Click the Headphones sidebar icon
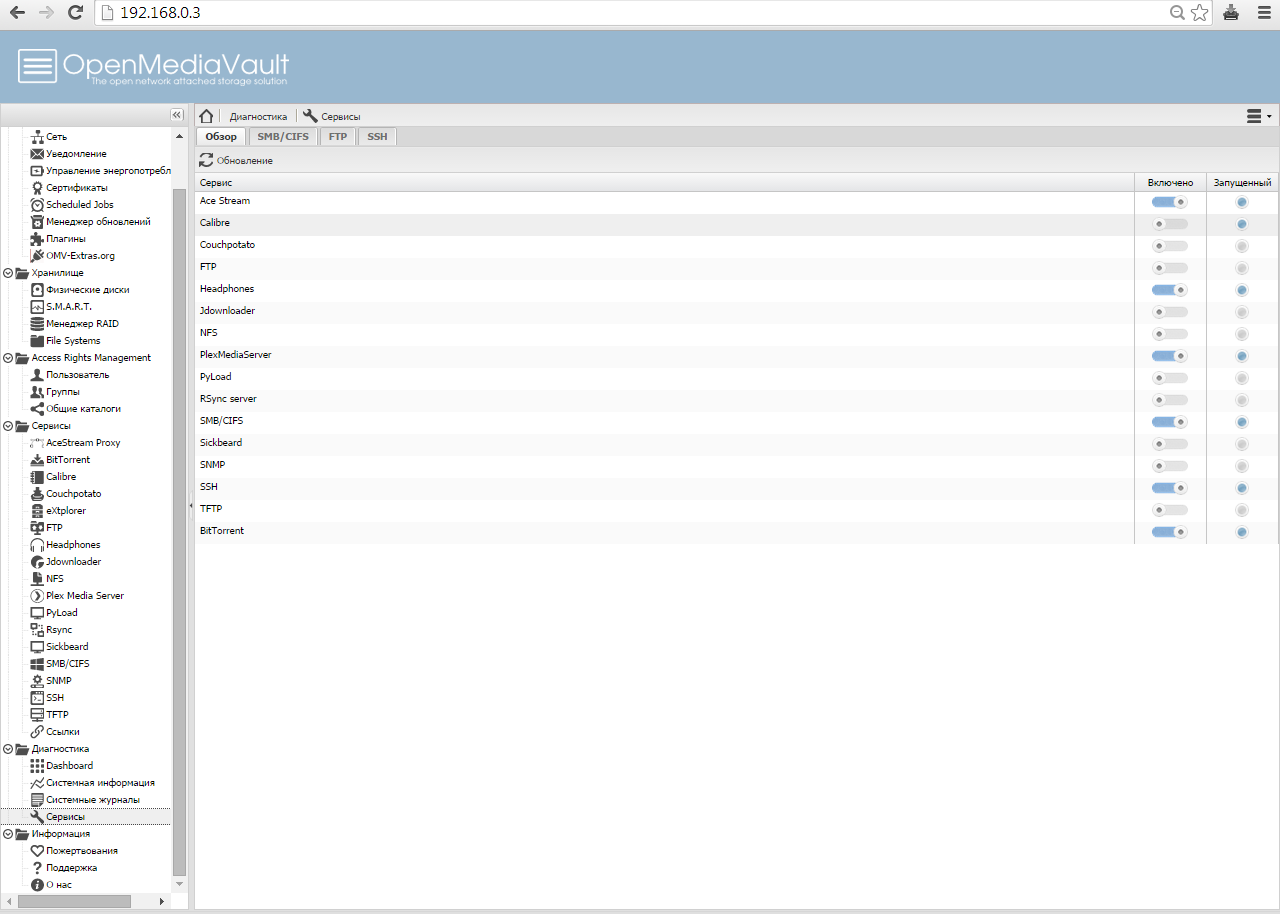1280x914 pixels. (37, 545)
